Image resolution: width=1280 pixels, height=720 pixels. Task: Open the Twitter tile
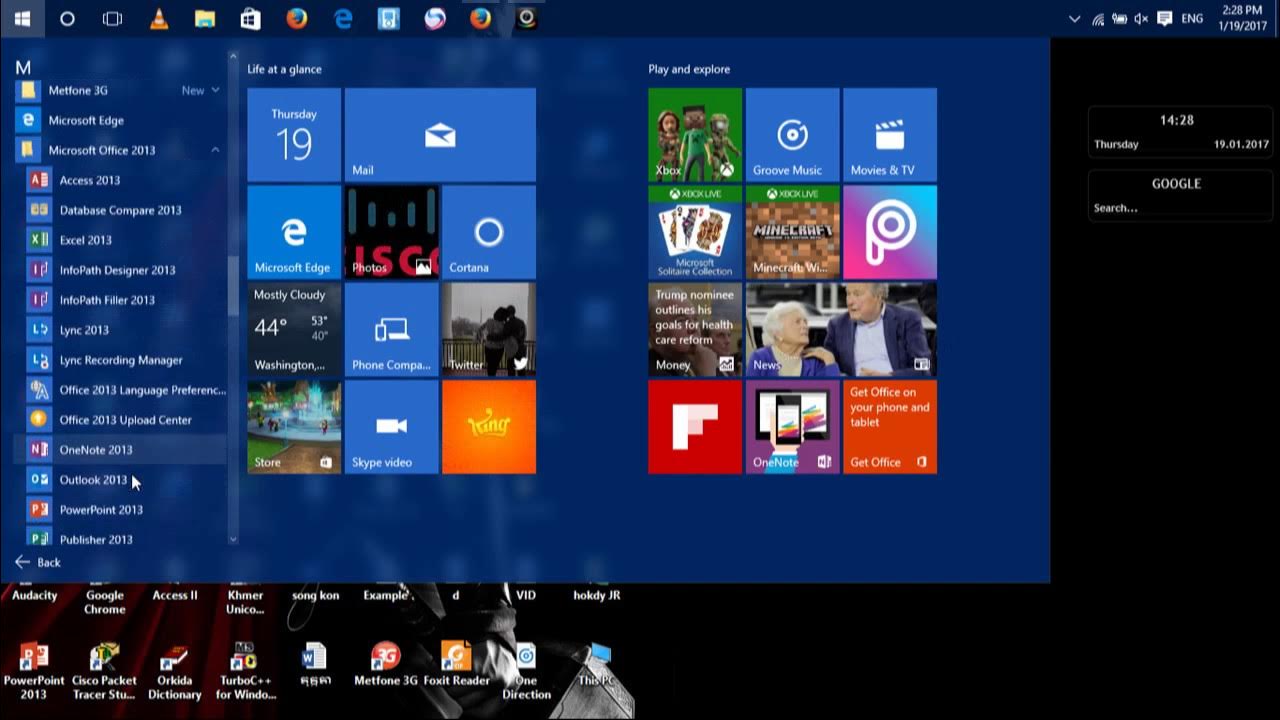tap(489, 330)
